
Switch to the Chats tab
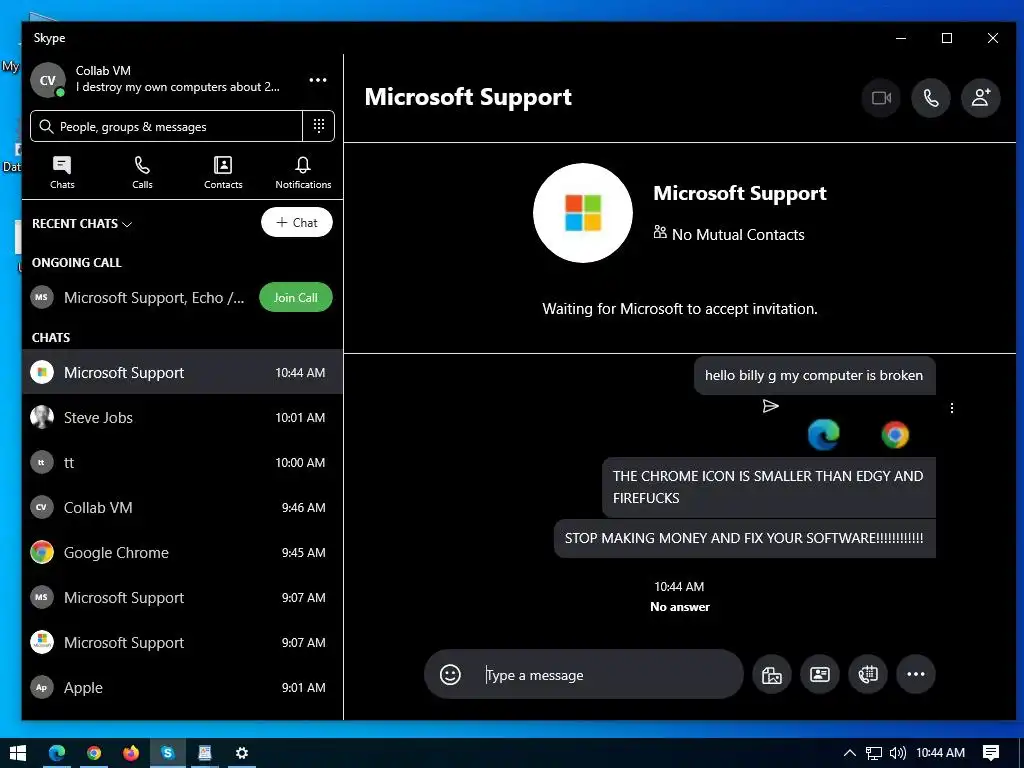point(62,172)
